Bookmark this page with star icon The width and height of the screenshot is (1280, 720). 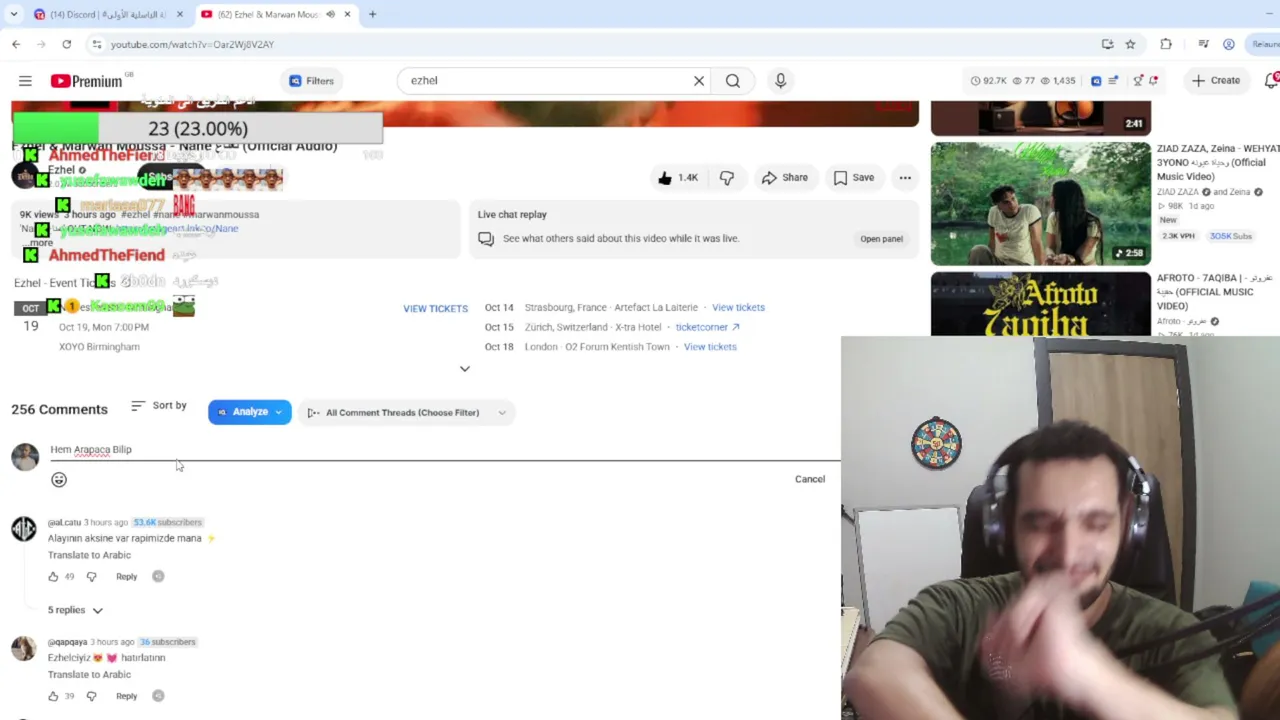(x=1130, y=44)
